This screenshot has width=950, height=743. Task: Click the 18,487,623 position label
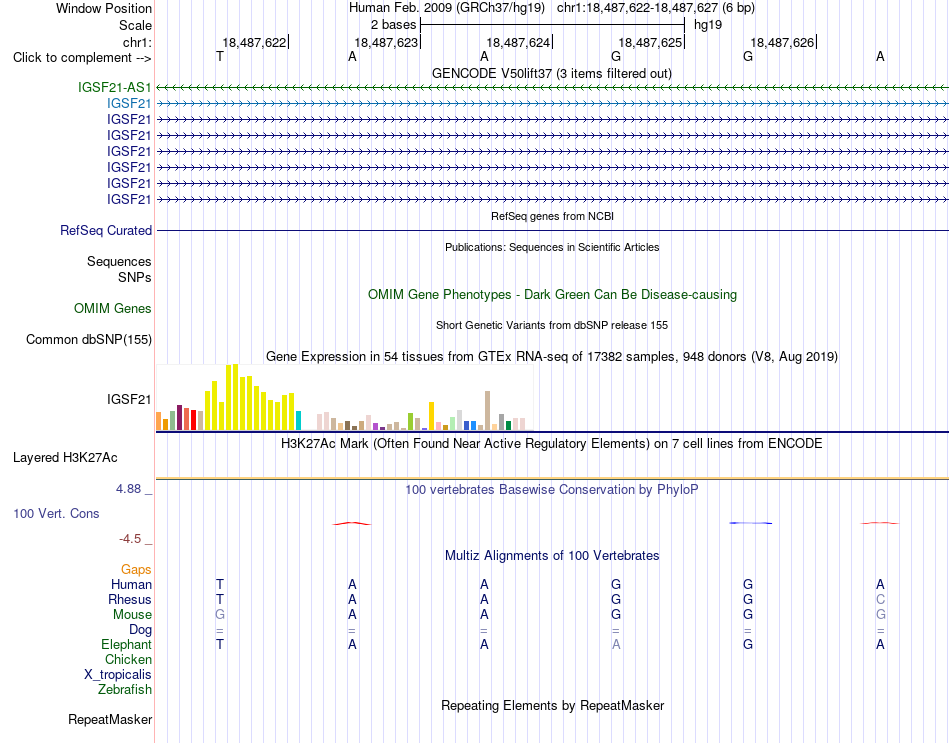pos(386,42)
